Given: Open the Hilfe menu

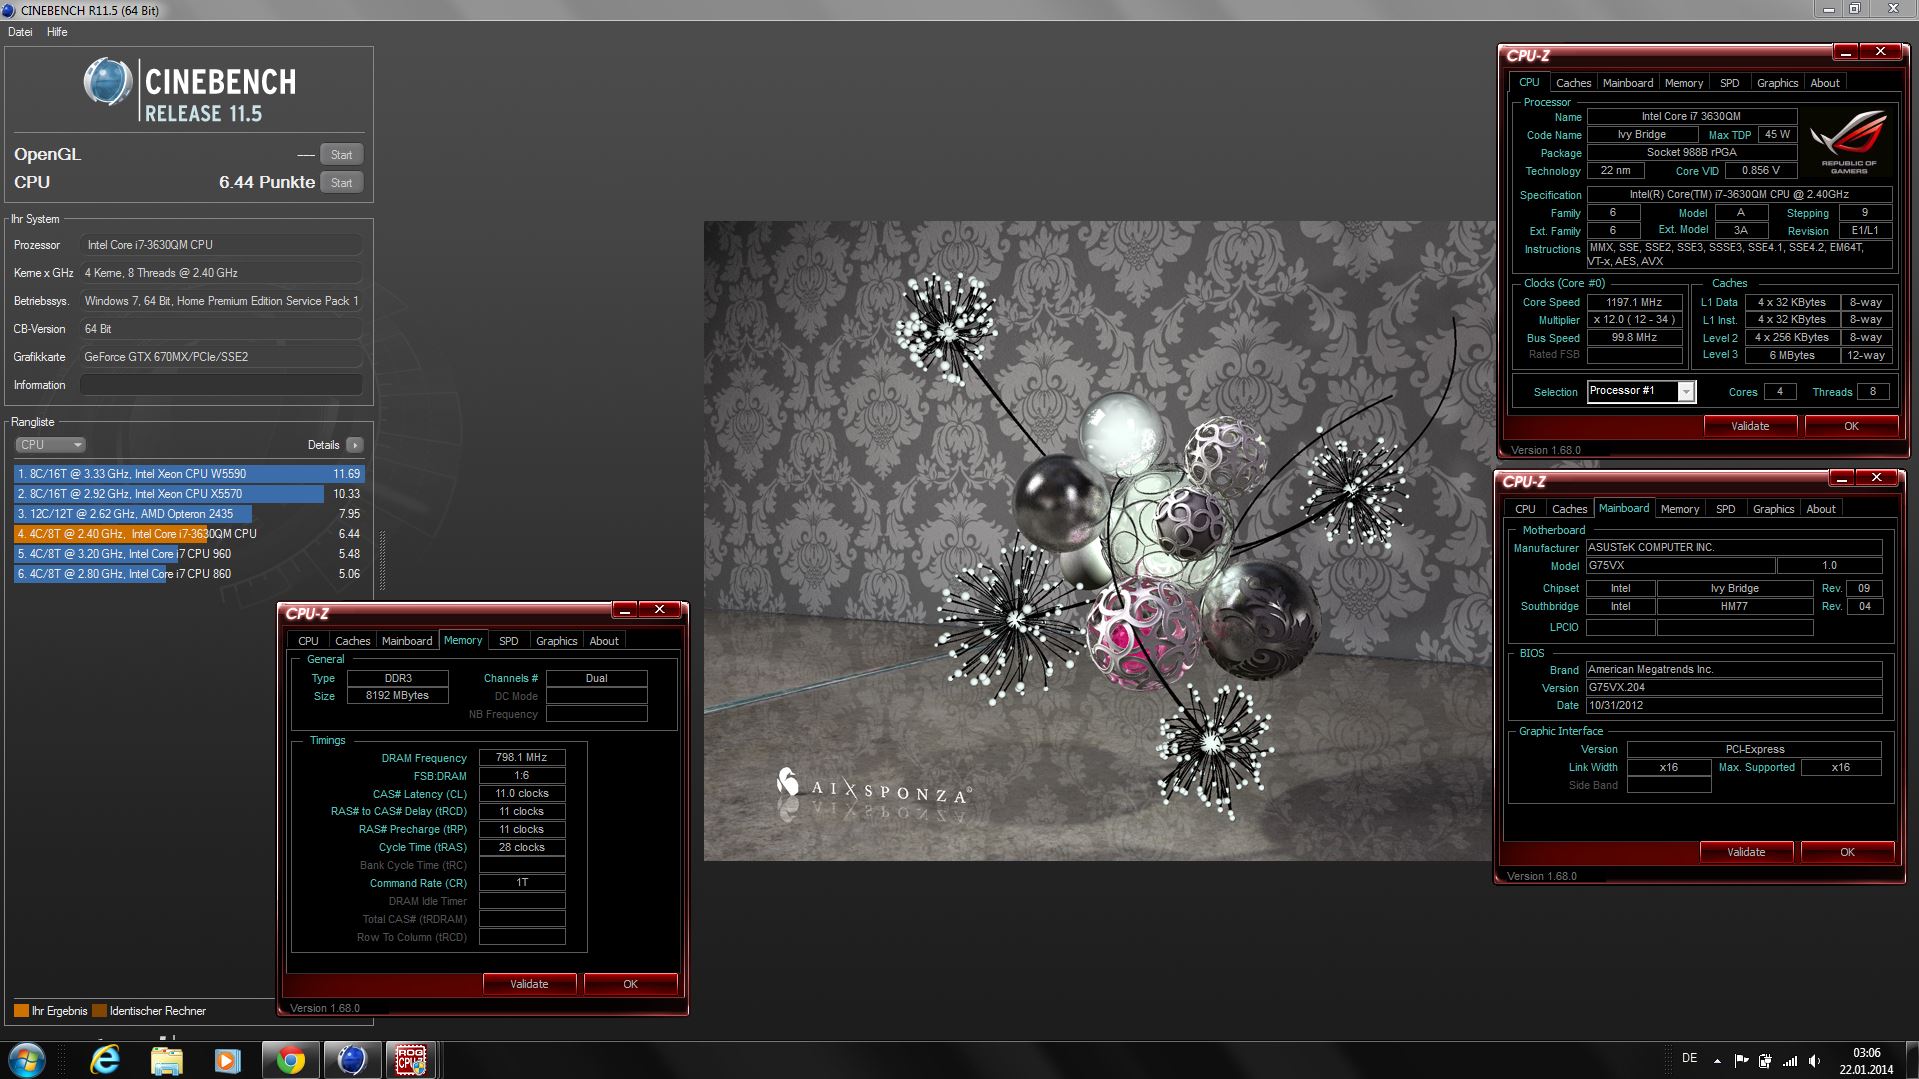Looking at the screenshot, I should (x=57, y=32).
